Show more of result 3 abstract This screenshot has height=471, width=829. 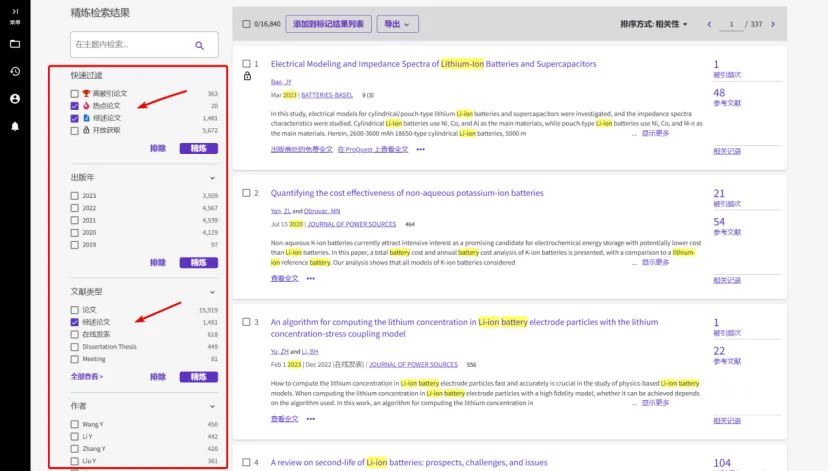point(656,403)
